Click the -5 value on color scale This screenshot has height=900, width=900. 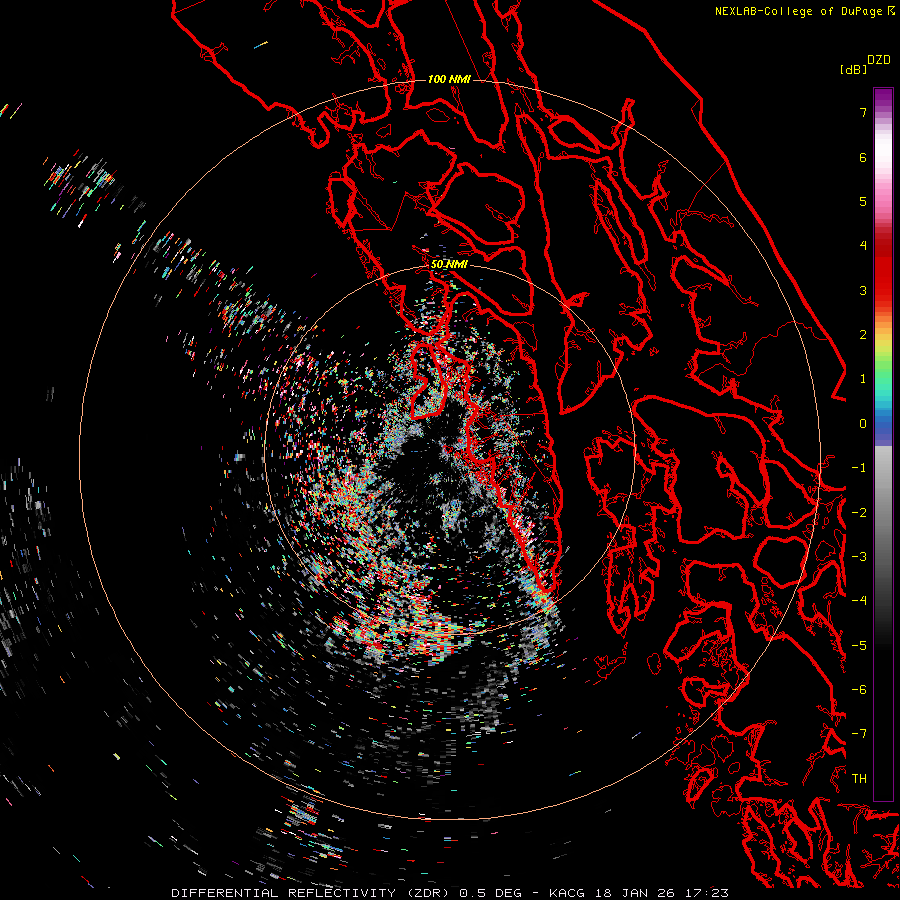coord(859,645)
